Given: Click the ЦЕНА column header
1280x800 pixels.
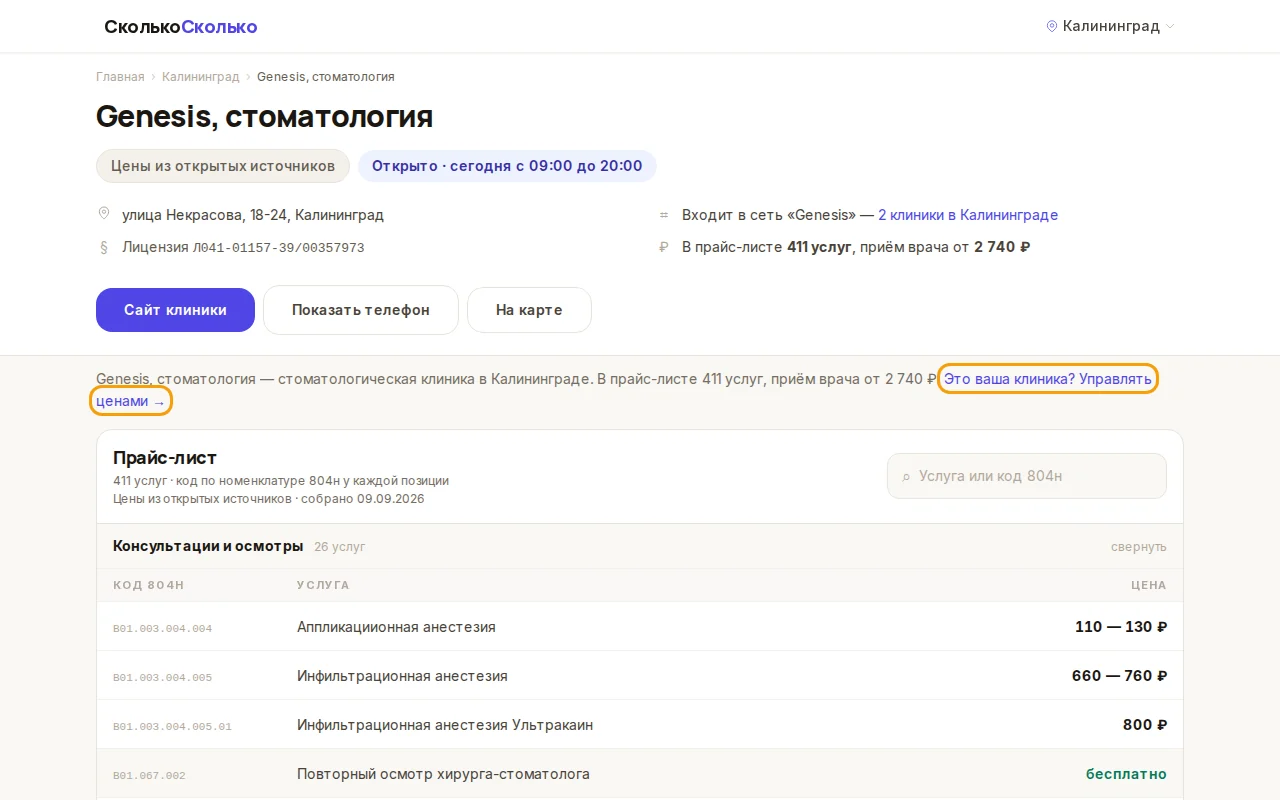Looking at the screenshot, I should pyautogui.click(x=1149, y=585).
